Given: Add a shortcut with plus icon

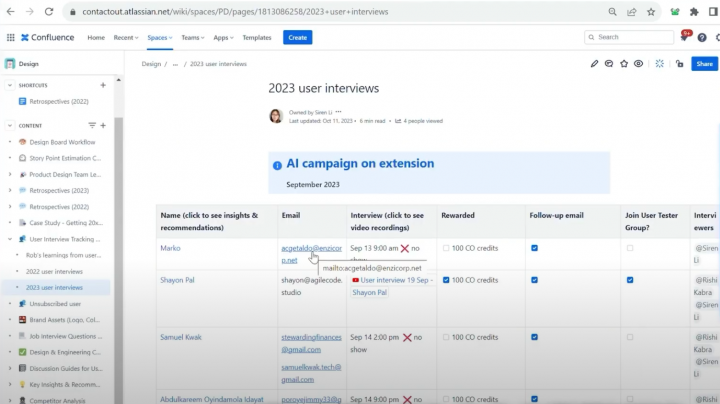Looking at the screenshot, I should pos(103,85).
